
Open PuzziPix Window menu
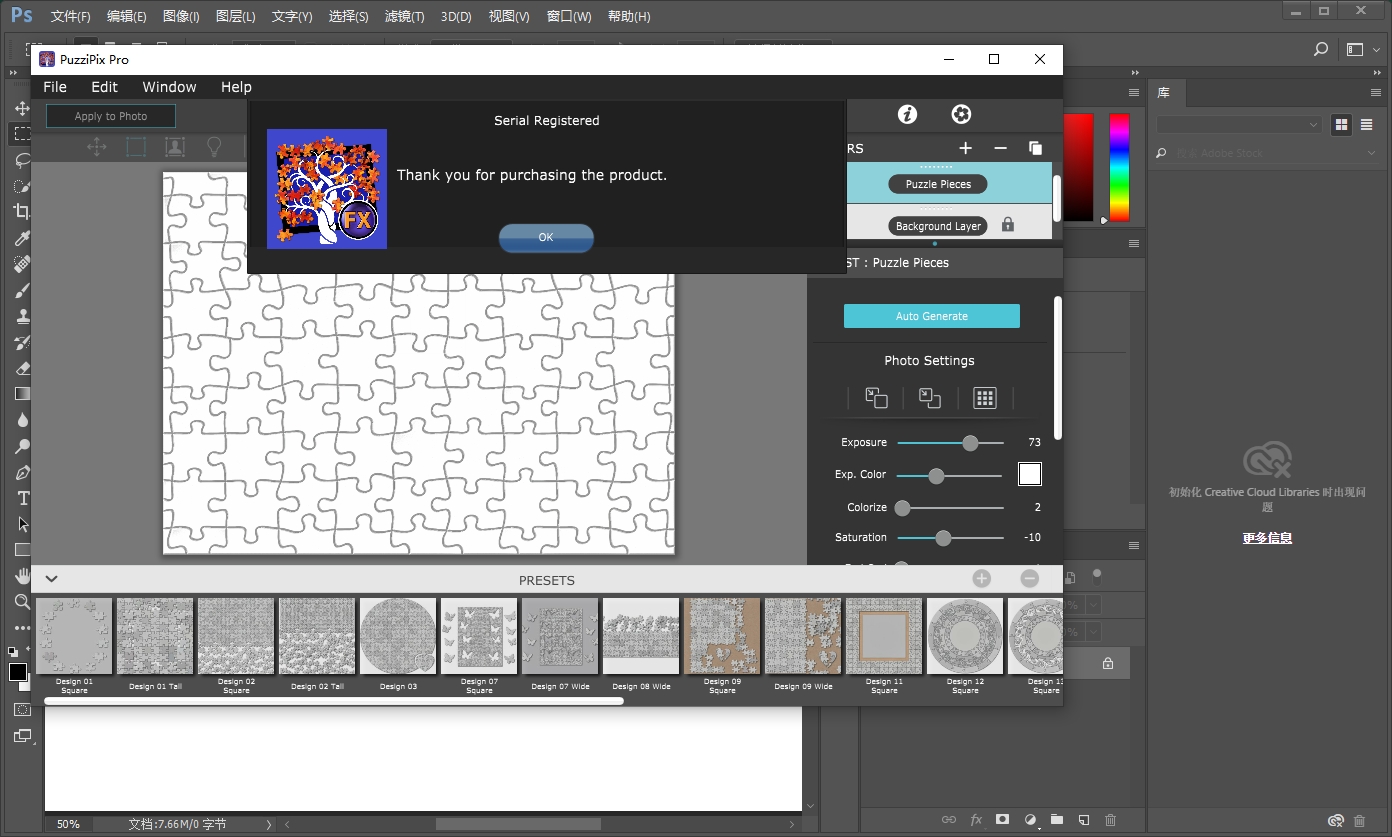169,87
